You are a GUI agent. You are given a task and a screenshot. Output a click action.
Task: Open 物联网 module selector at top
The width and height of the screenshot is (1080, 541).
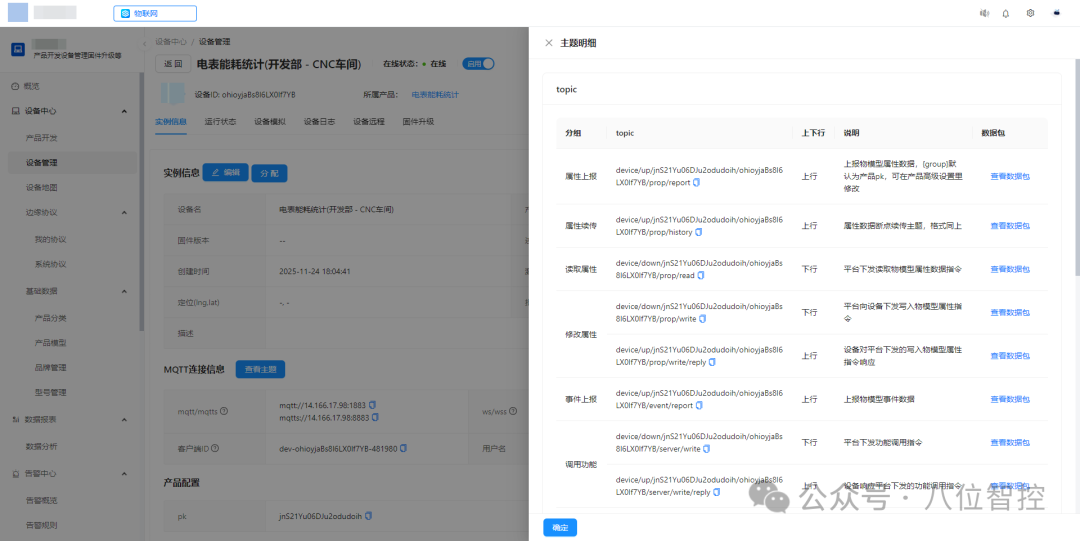(x=155, y=13)
